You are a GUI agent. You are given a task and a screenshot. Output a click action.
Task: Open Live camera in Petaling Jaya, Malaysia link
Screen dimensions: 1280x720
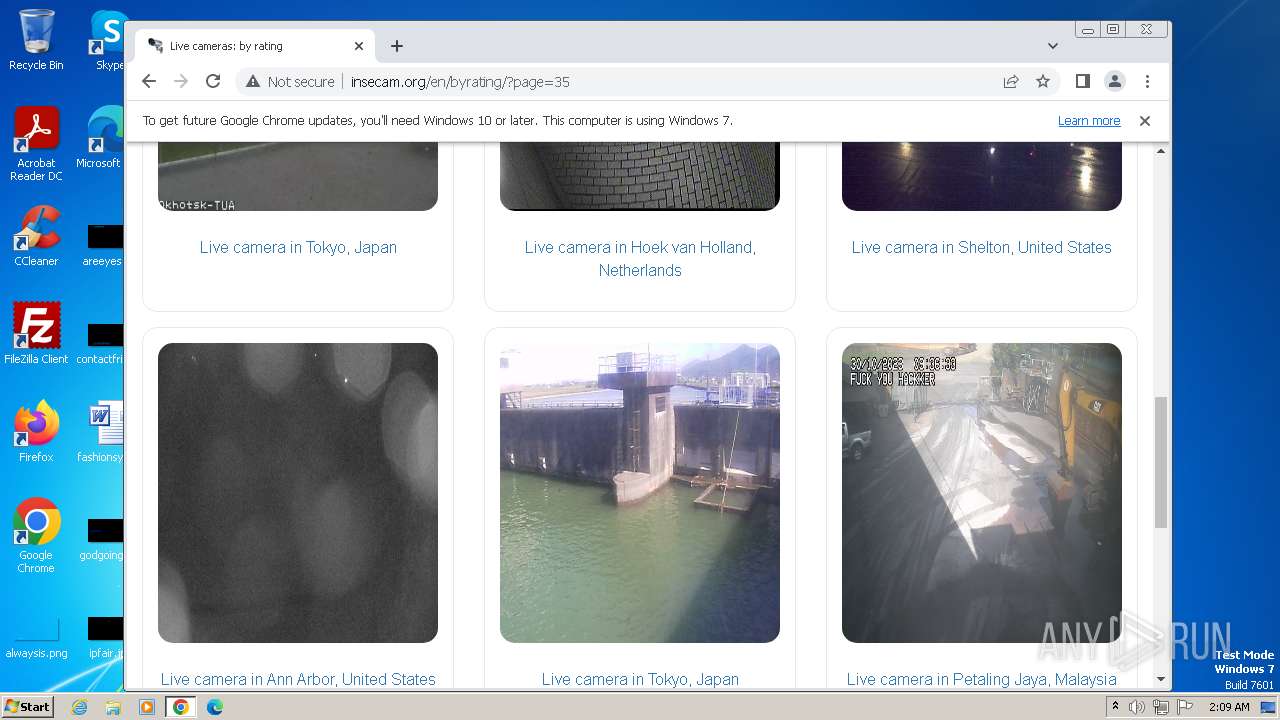[x=982, y=679]
